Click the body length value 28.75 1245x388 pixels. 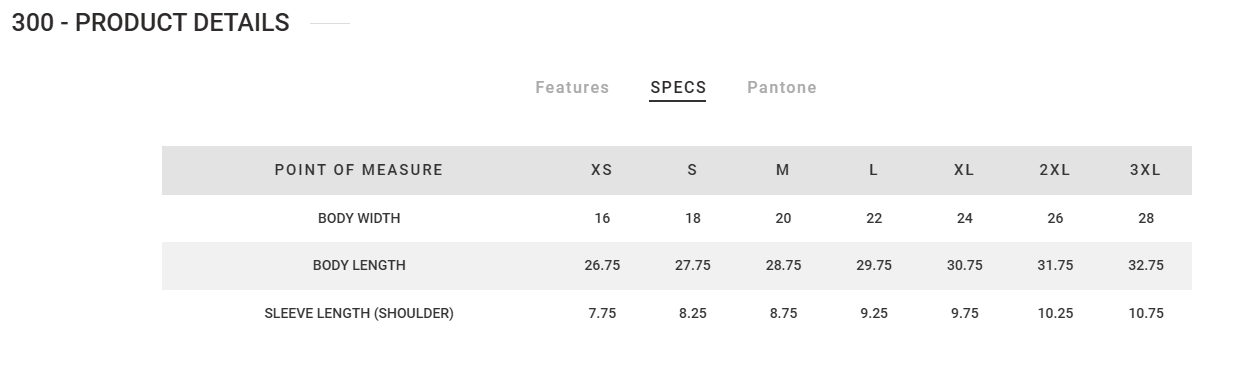pos(783,265)
